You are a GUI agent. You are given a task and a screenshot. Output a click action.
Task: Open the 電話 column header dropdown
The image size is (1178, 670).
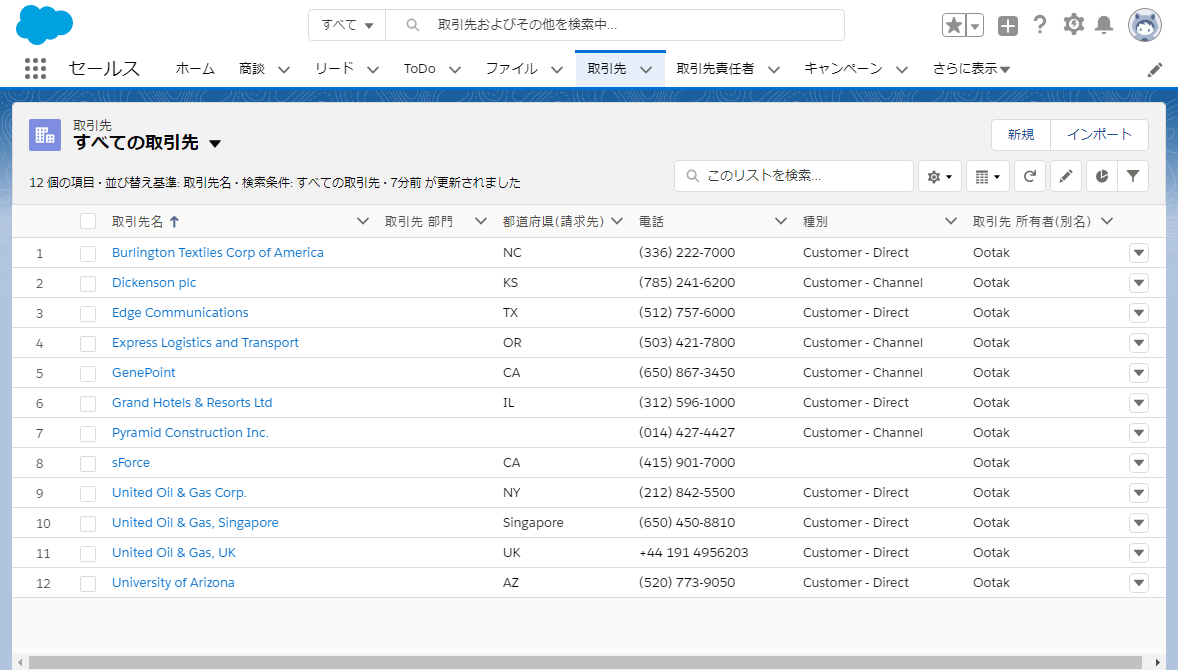[780, 220]
